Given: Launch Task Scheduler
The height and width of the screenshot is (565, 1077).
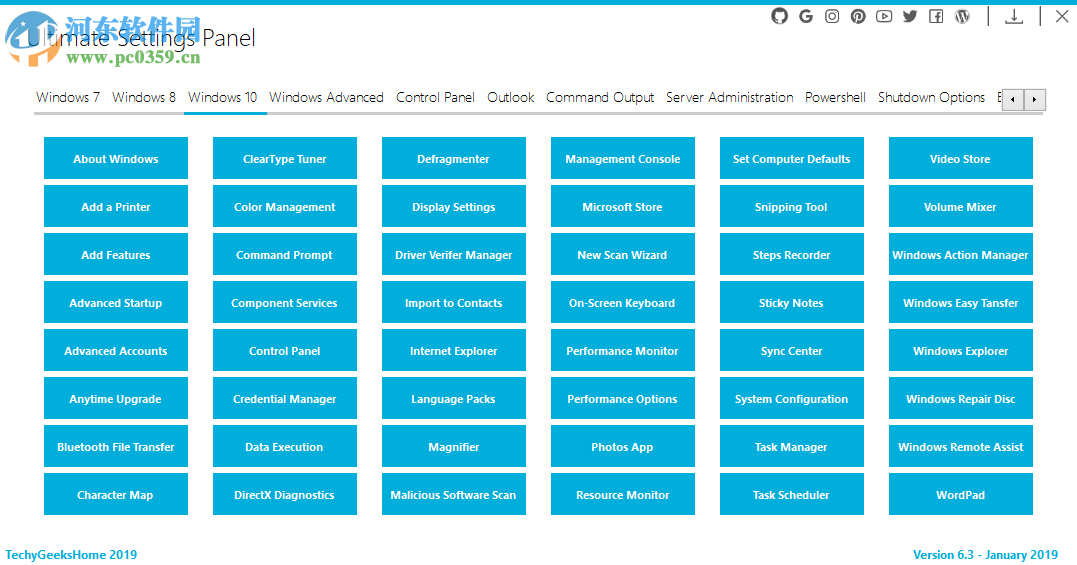Looking at the screenshot, I should (791, 494).
